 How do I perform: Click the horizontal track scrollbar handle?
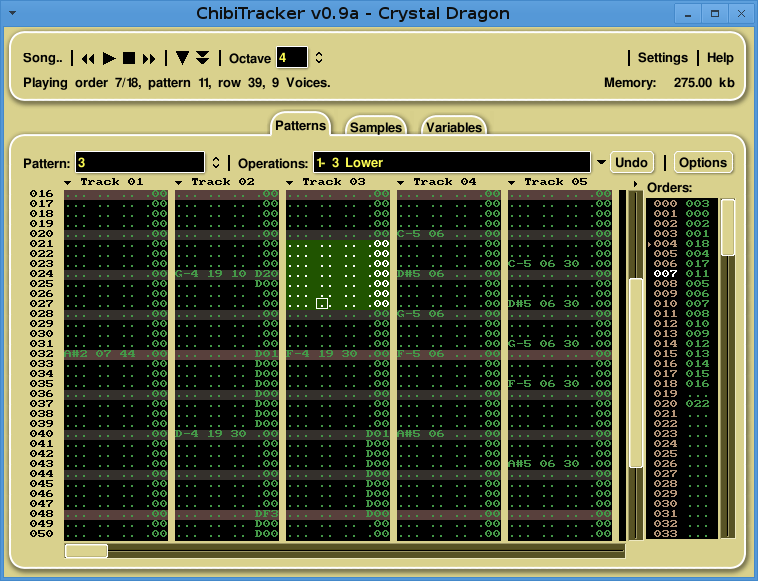point(86,551)
